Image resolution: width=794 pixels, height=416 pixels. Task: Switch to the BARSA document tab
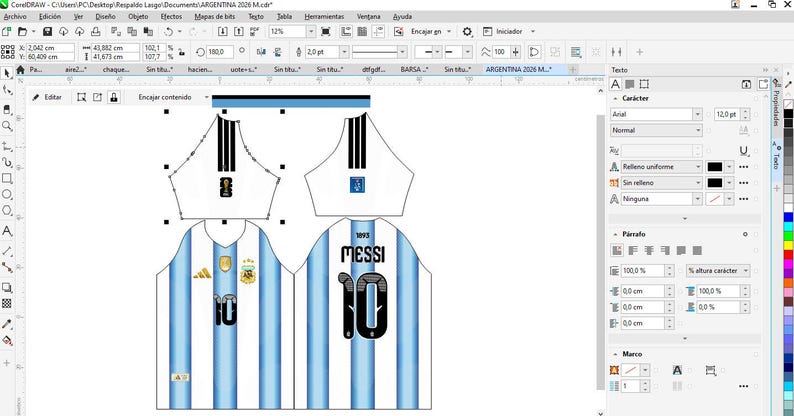(414, 69)
